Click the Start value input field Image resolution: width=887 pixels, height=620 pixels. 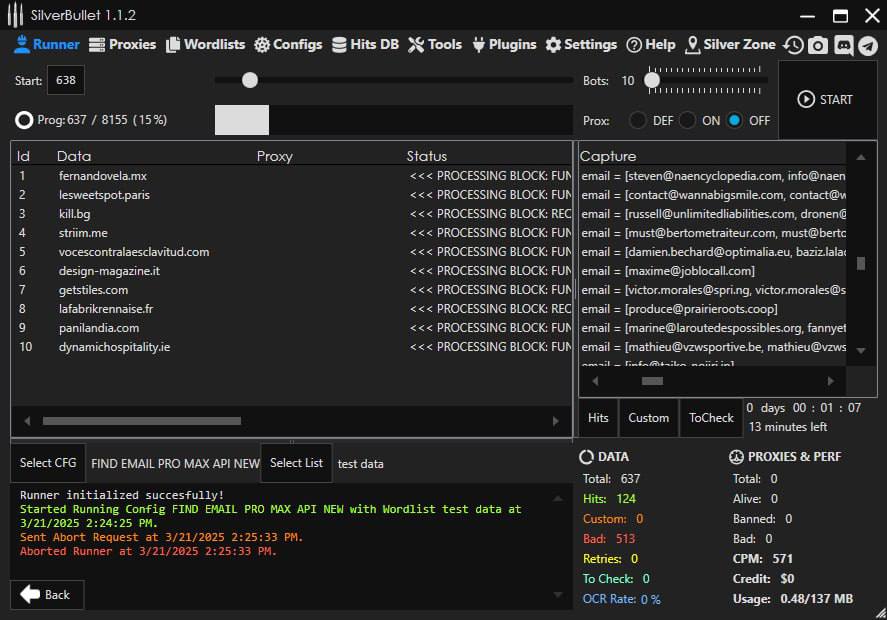pyautogui.click(x=65, y=80)
